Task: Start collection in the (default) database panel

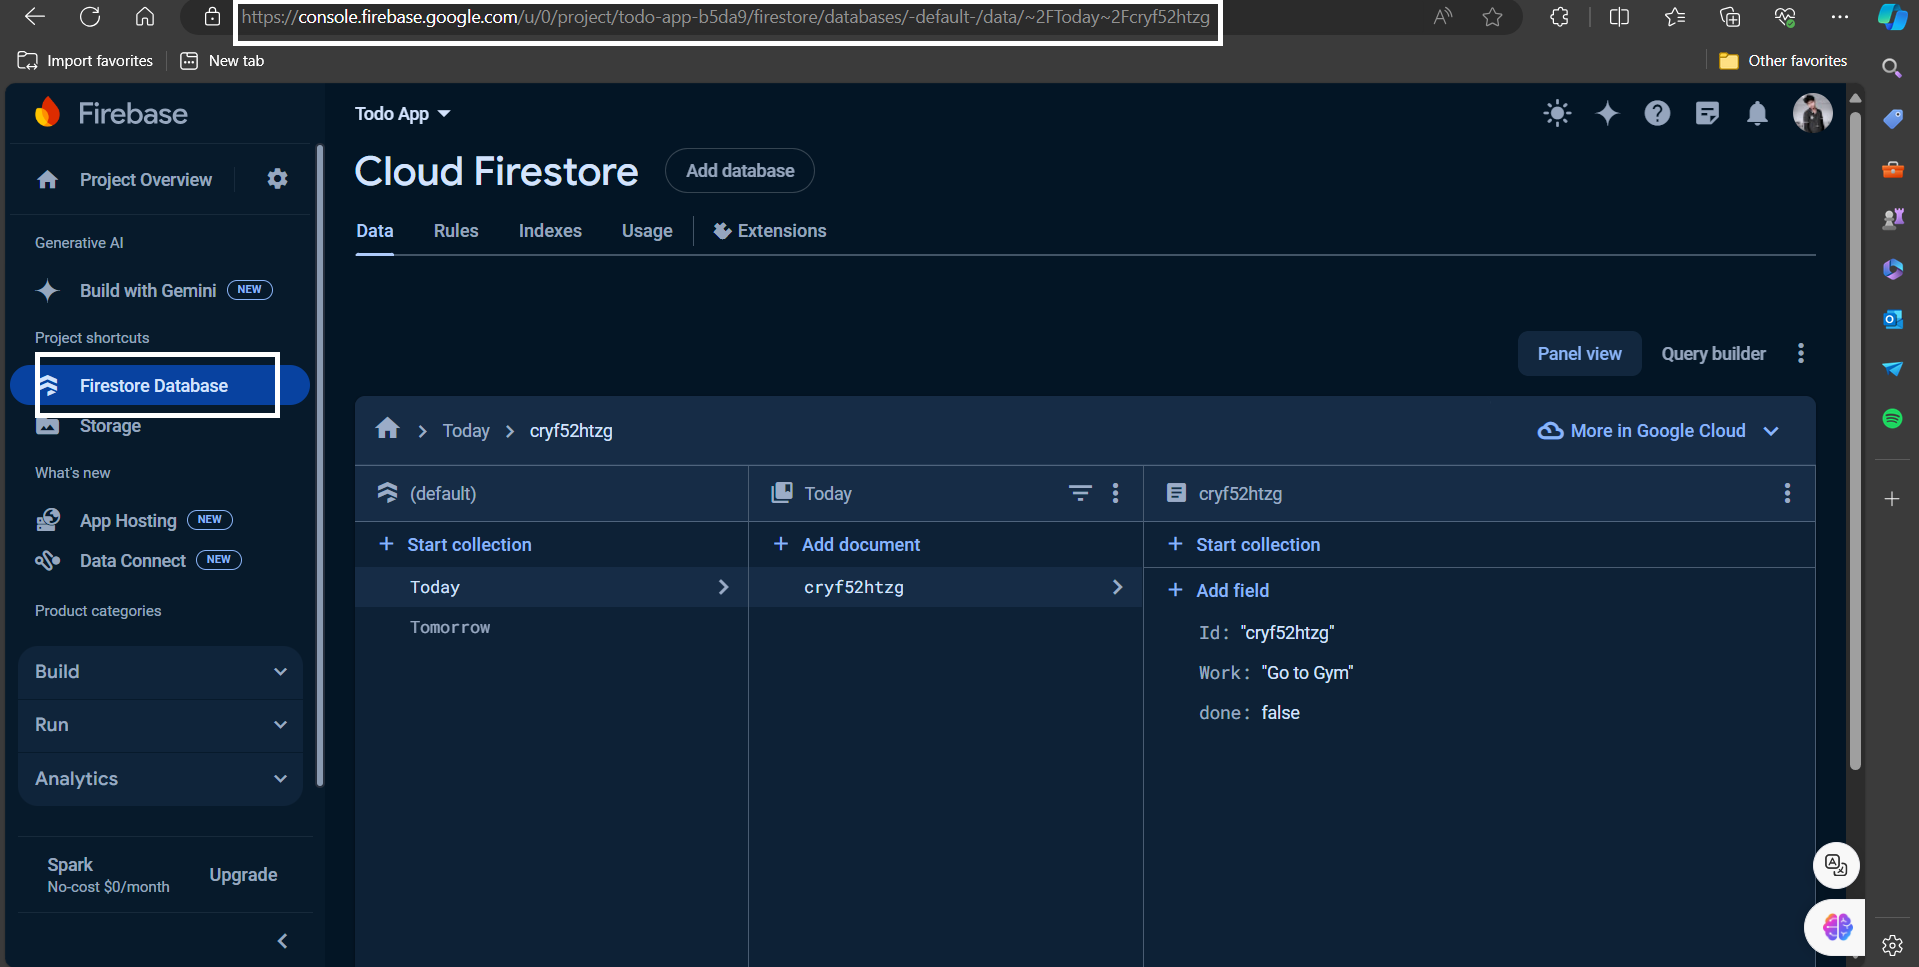Action: [455, 545]
